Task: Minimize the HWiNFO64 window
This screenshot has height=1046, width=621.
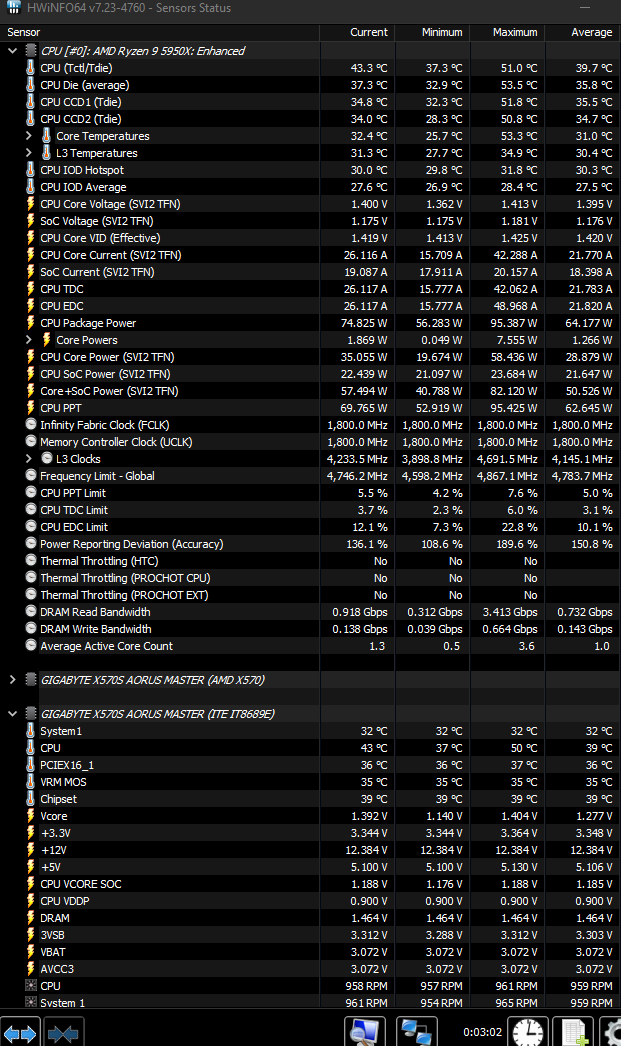Action: [x=585, y=7]
